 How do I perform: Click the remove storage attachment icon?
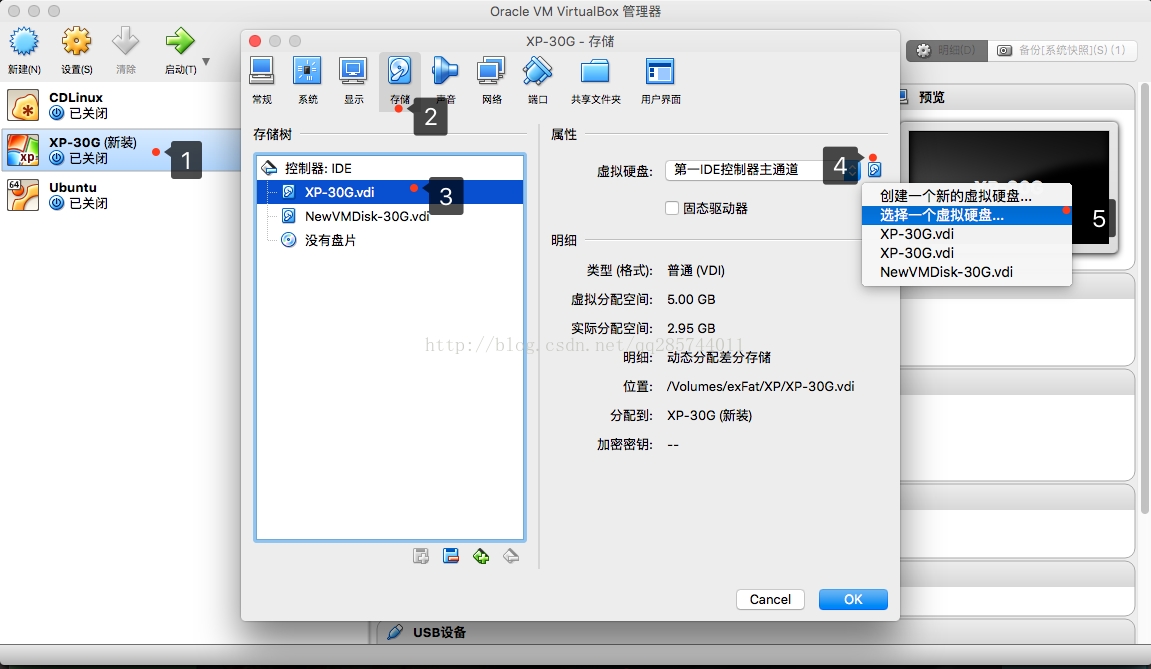(x=451, y=556)
